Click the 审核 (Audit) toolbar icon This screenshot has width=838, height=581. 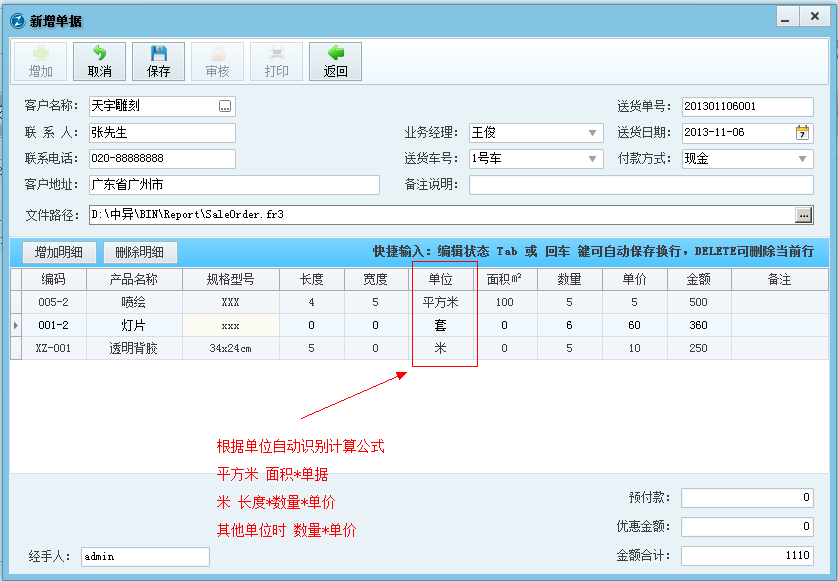pyautogui.click(x=218, y=60)
